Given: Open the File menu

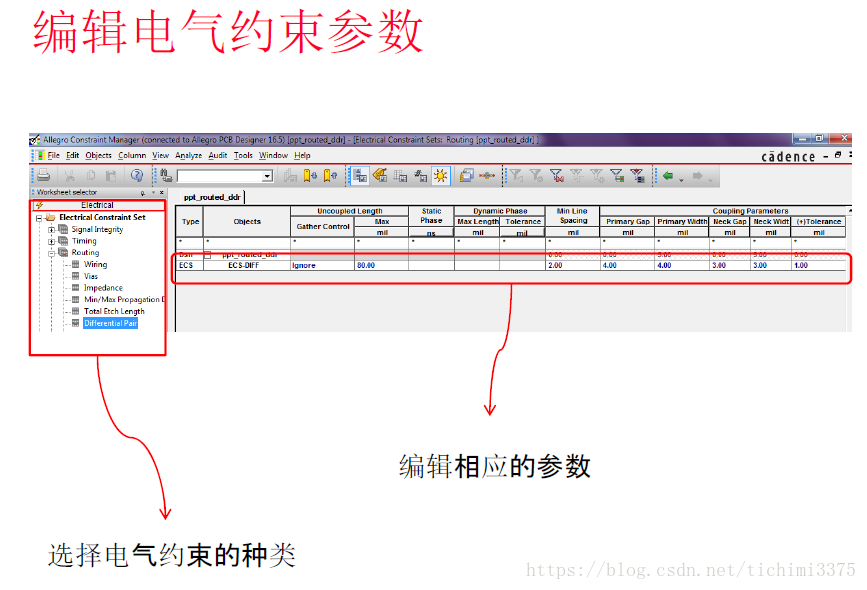Looking at the screenshot, I should pyautogui.click(x=54, y=155).
